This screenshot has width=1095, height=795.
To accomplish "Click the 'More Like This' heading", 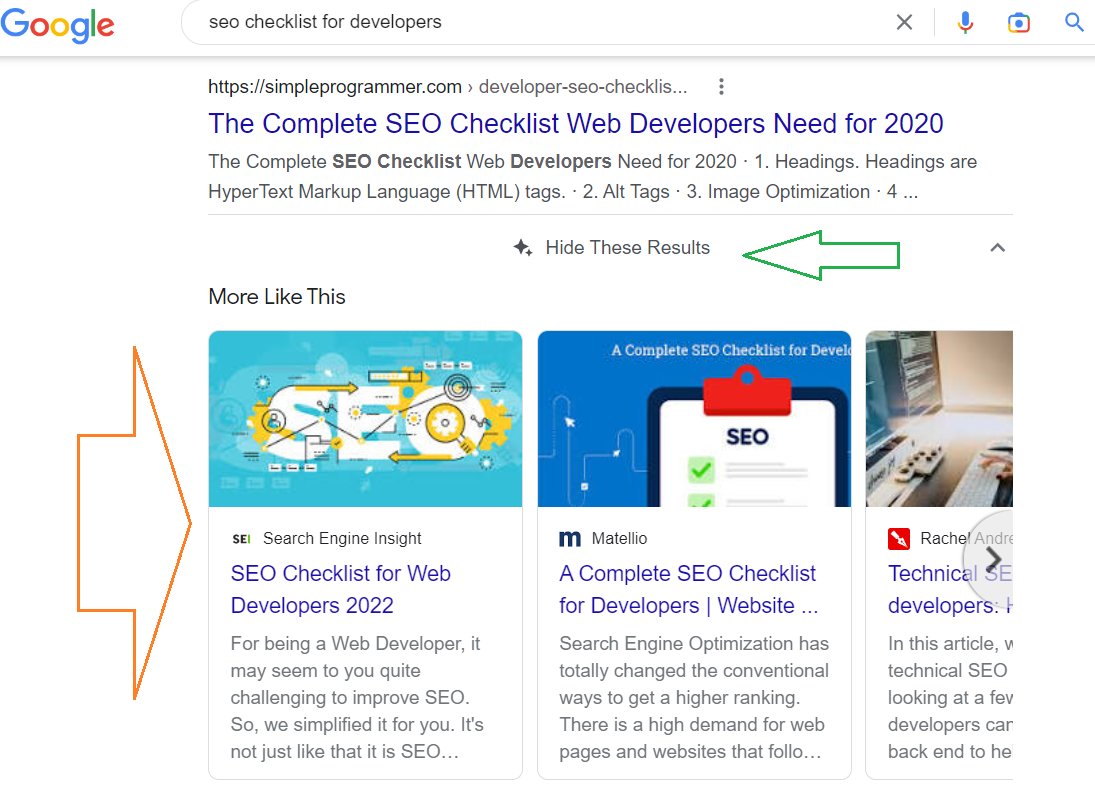I will point(277,297).
